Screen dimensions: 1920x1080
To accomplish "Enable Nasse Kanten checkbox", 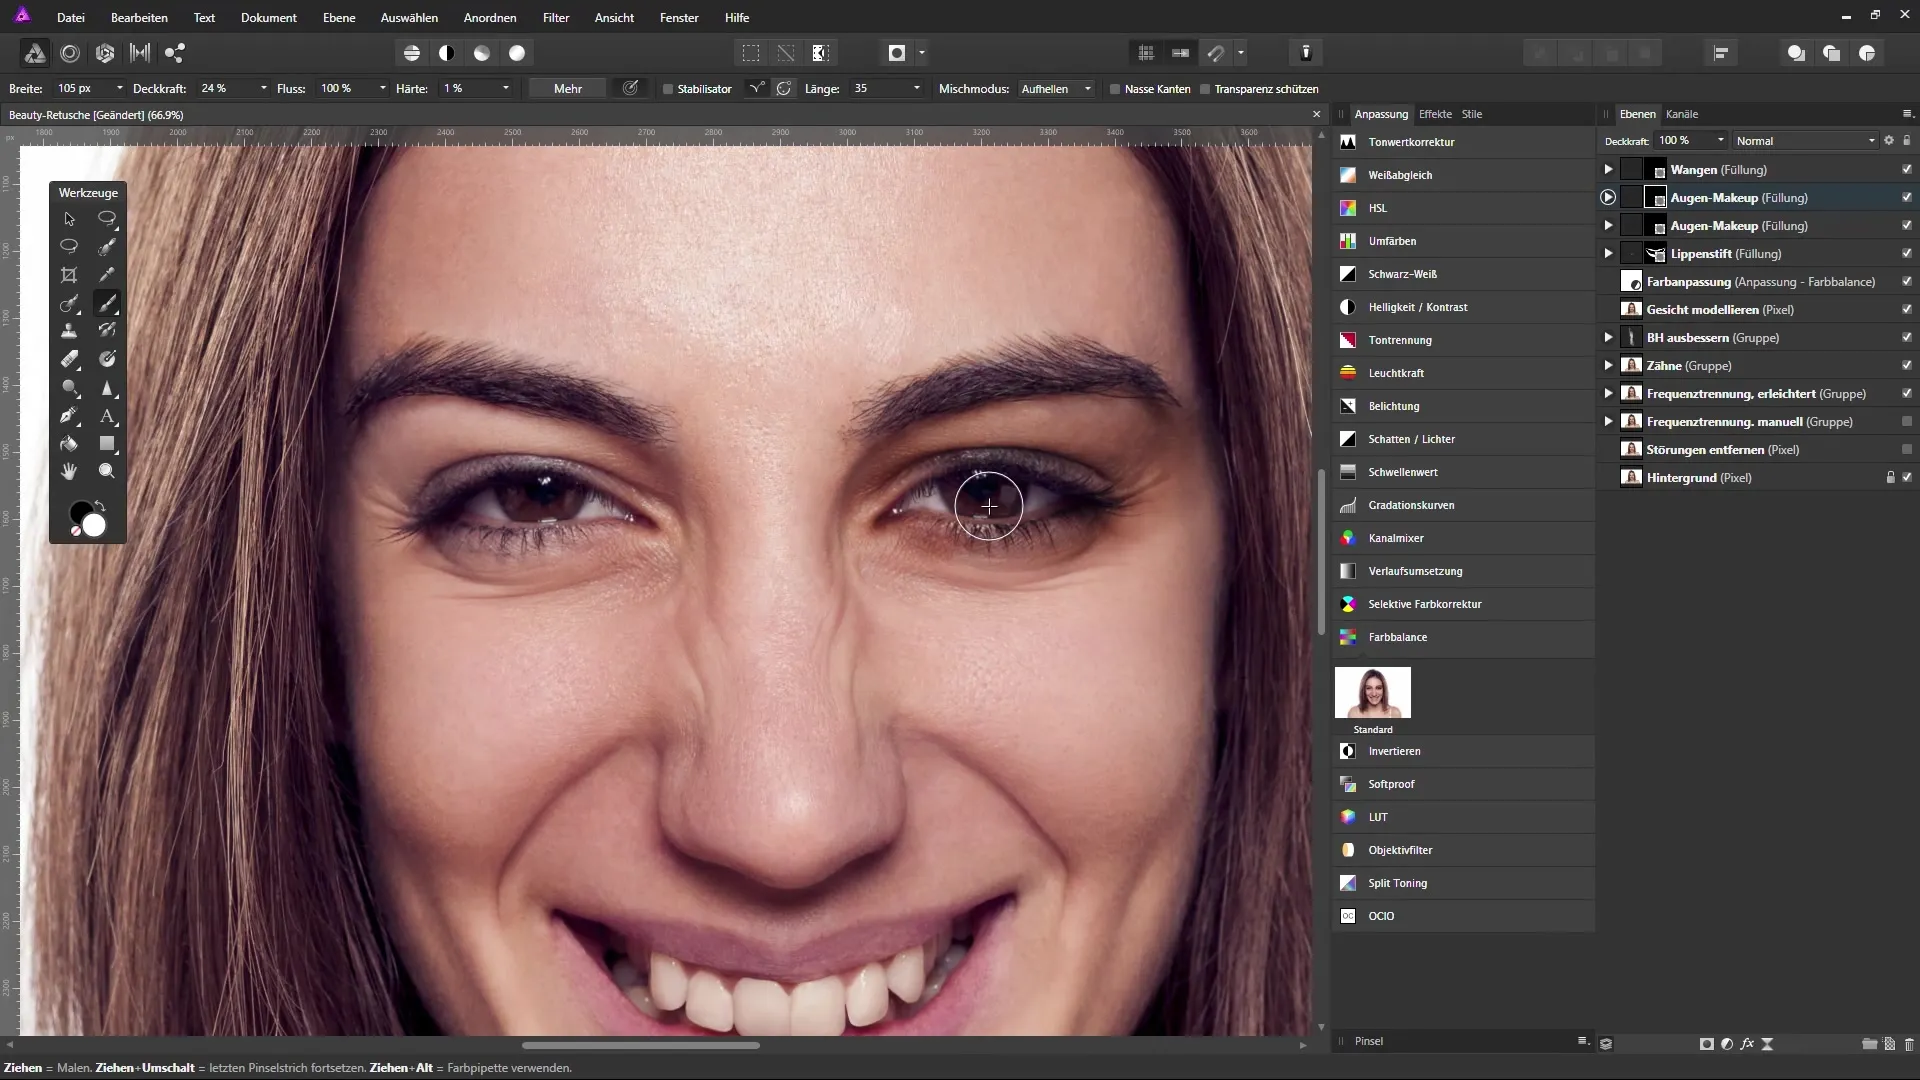I will click(x=1115, y=89).
